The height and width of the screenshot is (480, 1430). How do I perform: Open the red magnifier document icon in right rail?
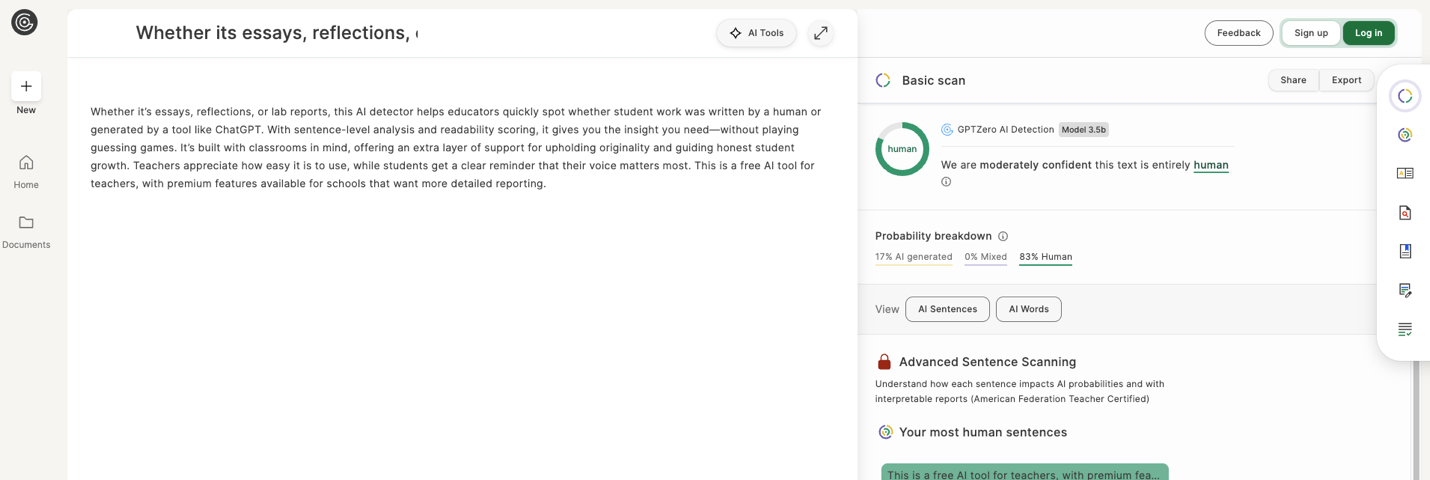pos(1405,212)
